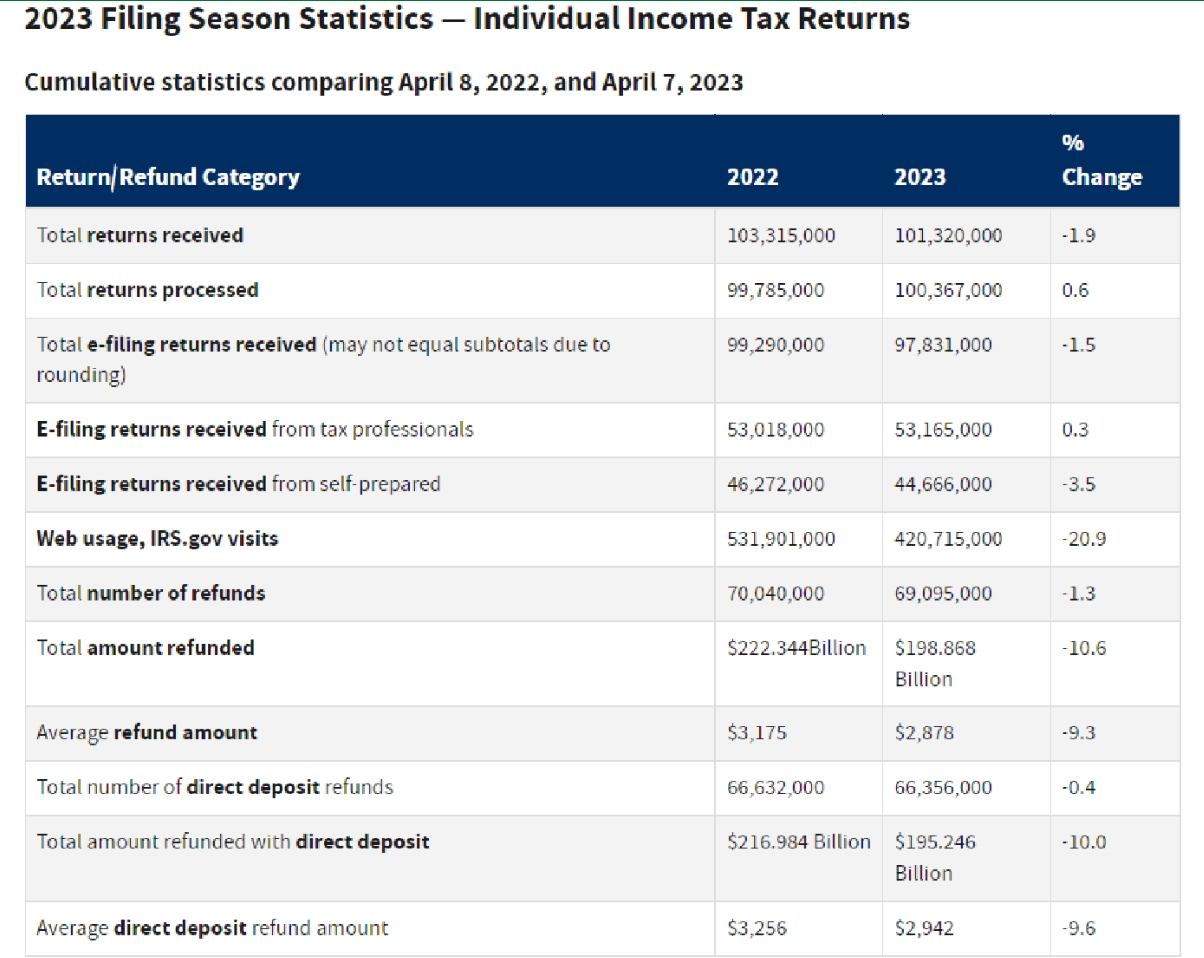Select the $2,878 average refund value
This screenshot has width=1204, height=958.
924,733
